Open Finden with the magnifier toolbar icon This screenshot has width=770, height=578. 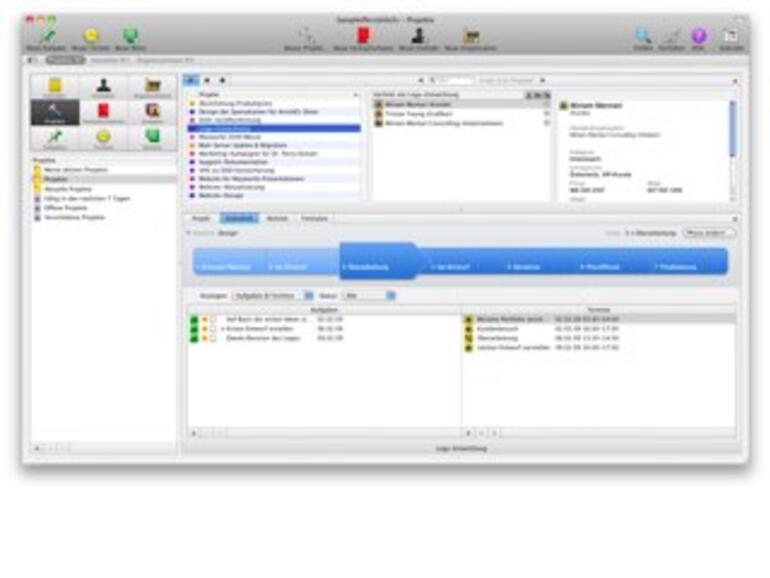(643, 35)
